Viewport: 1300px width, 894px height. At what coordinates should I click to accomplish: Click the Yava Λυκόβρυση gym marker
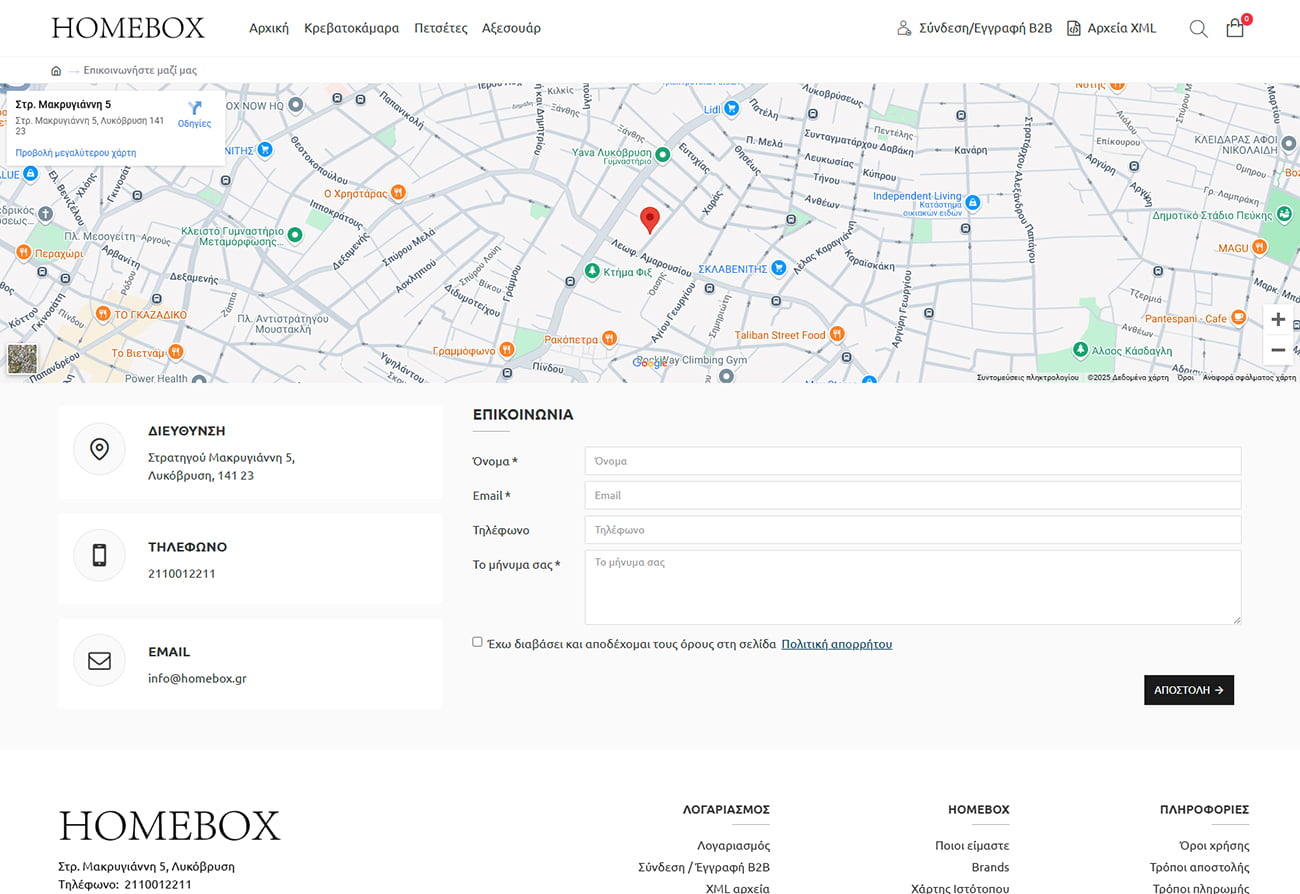661,155
